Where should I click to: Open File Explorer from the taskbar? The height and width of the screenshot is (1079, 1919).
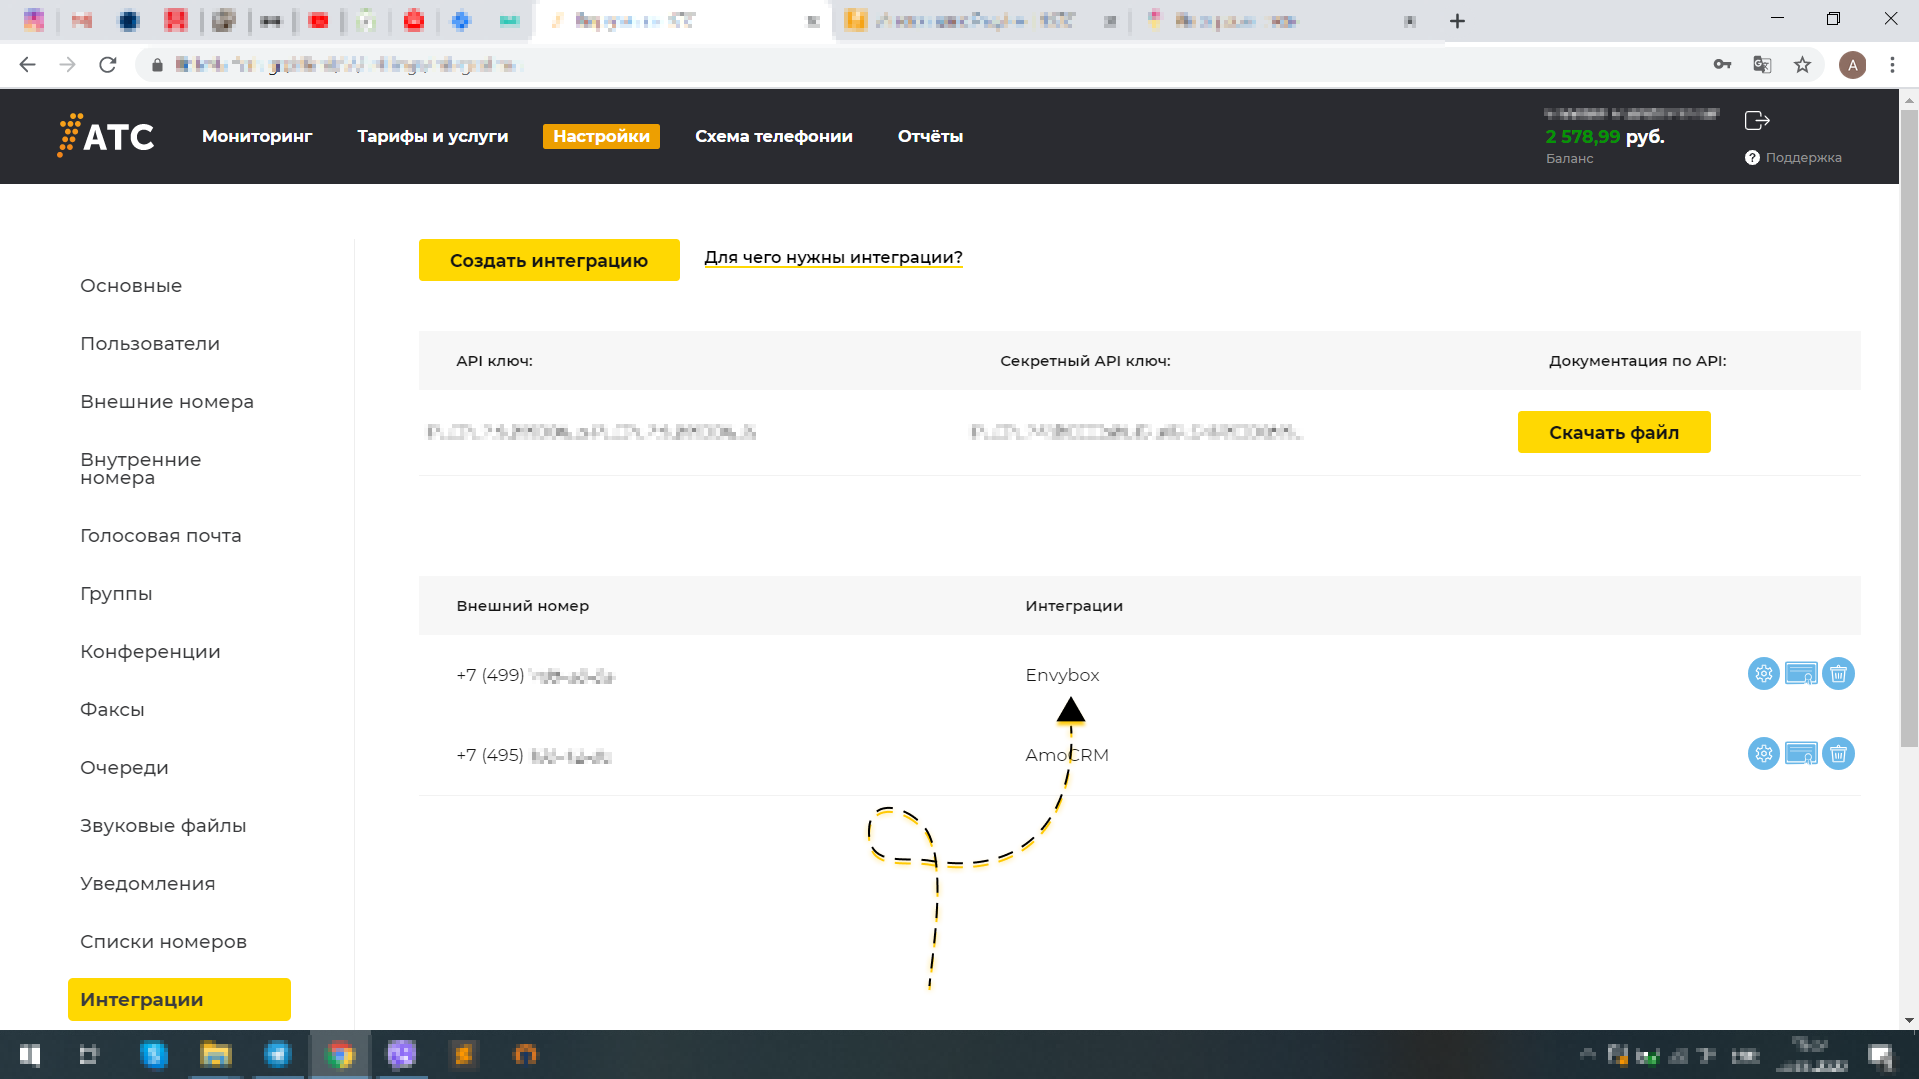[216, 1054]
